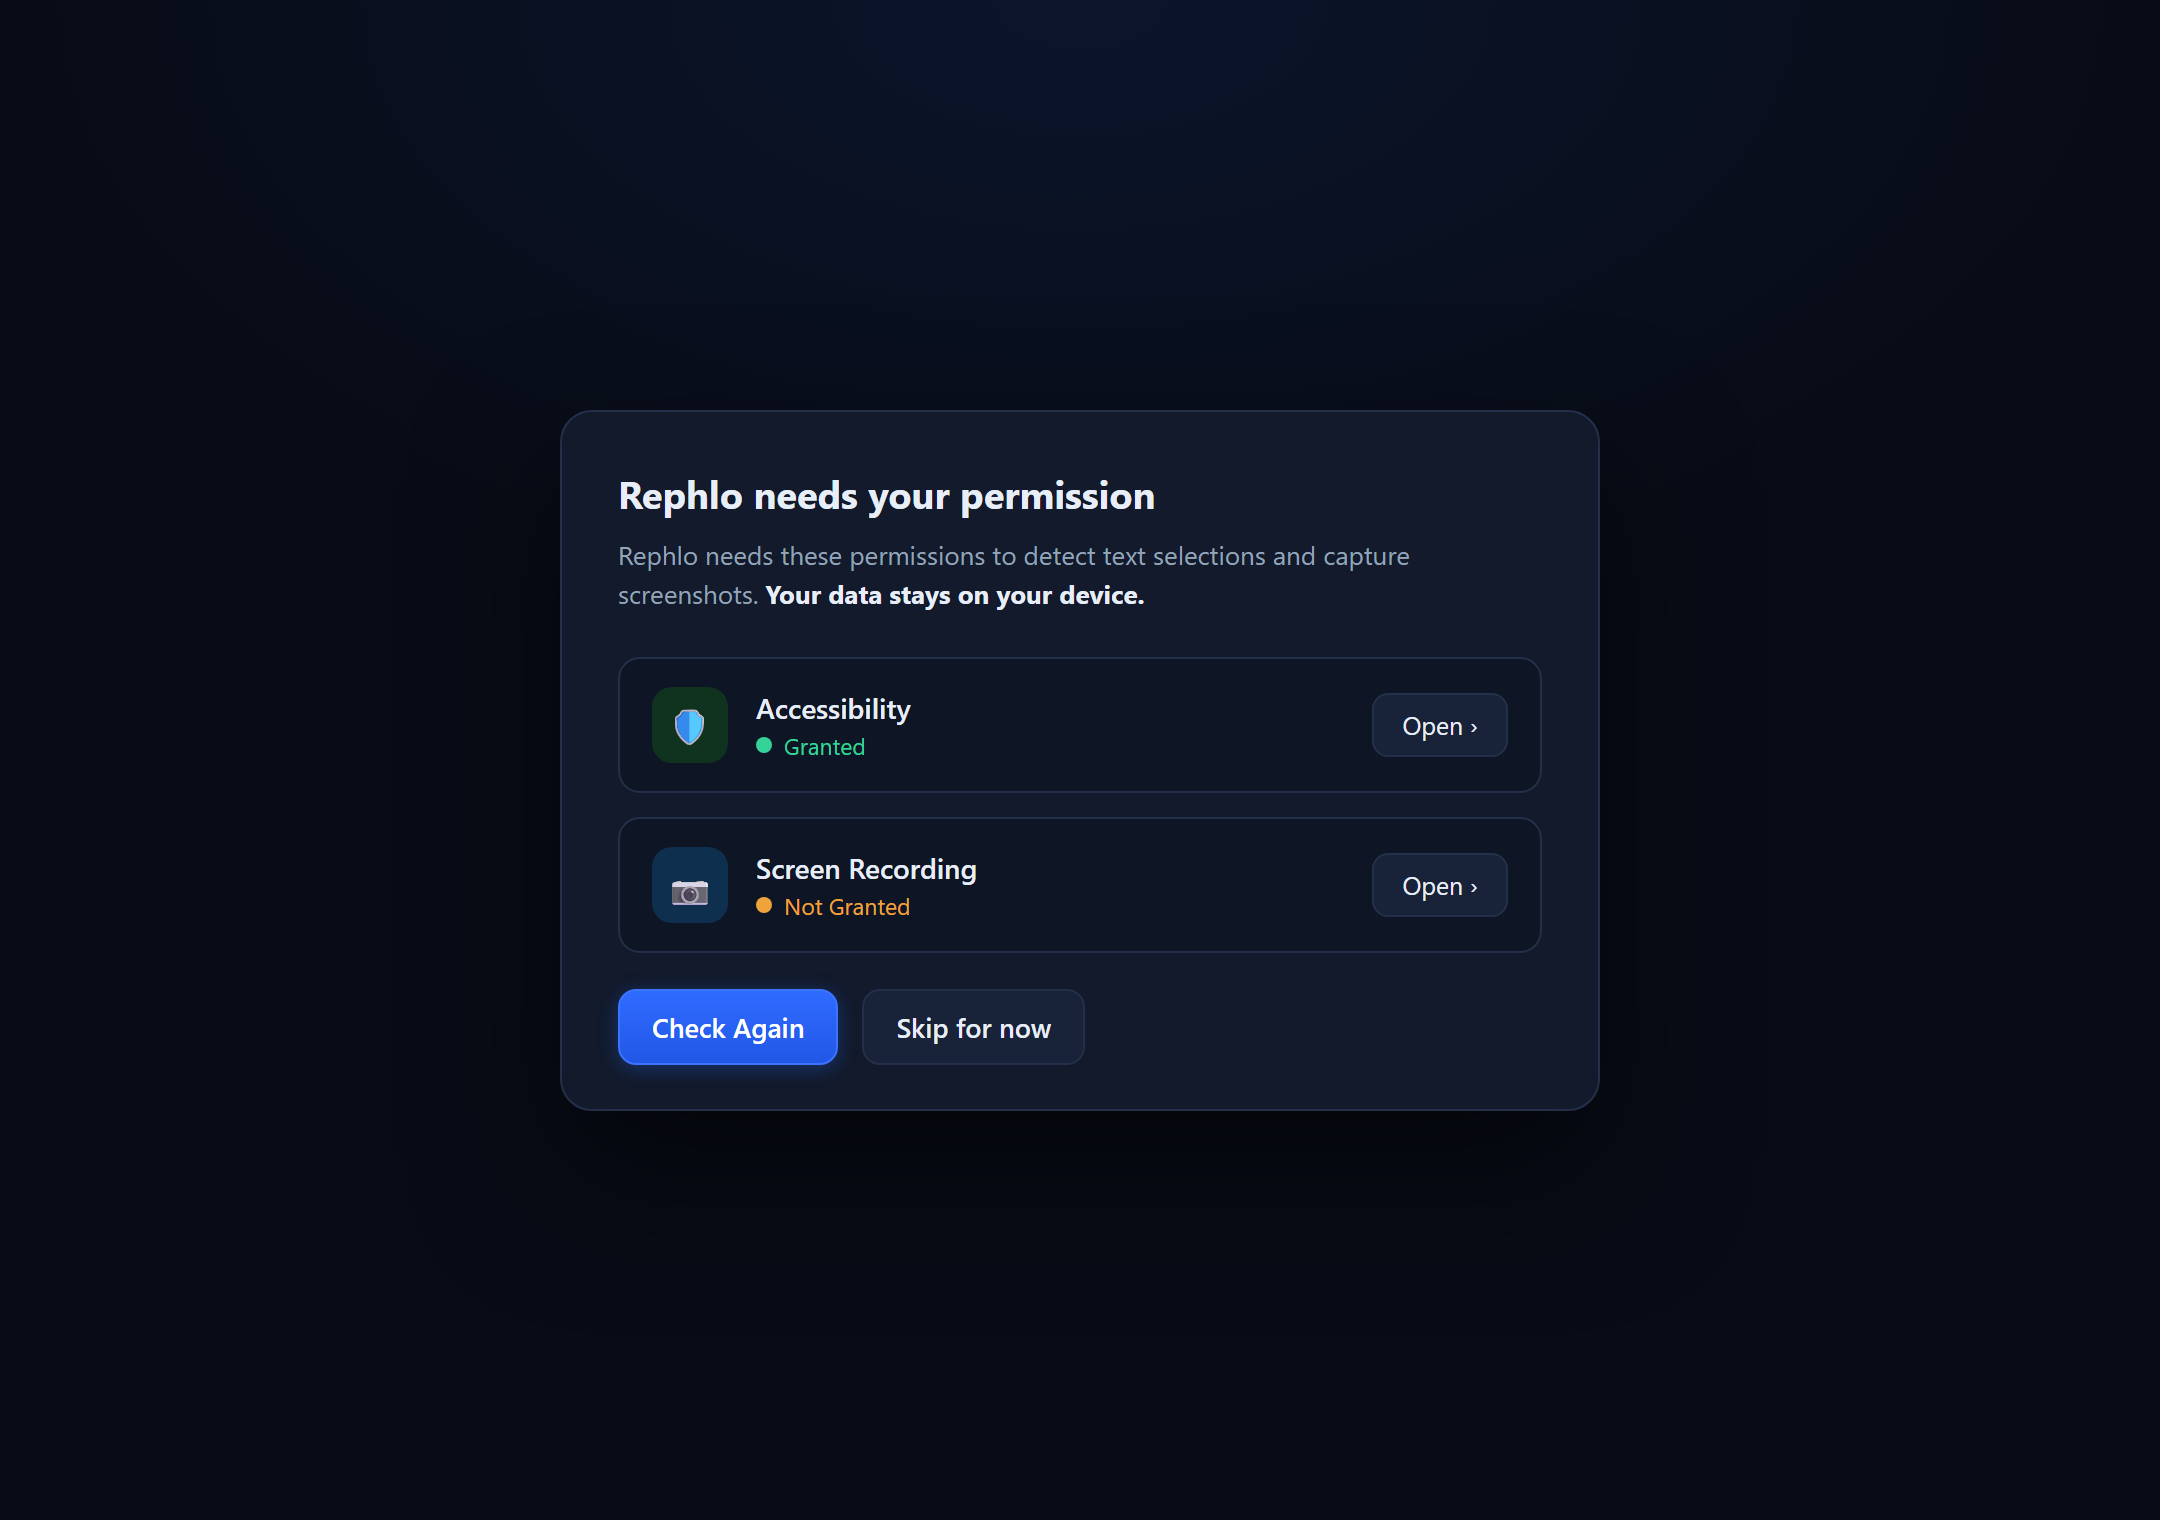Click the Not Granted status text
This screenshot has width=2160, height=1520.
847,907
